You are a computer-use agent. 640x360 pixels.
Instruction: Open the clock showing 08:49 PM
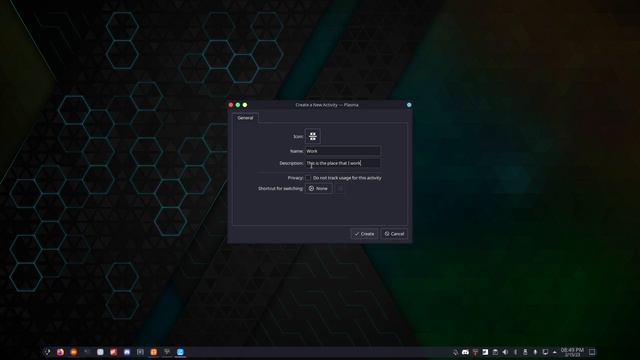(572, 352)
